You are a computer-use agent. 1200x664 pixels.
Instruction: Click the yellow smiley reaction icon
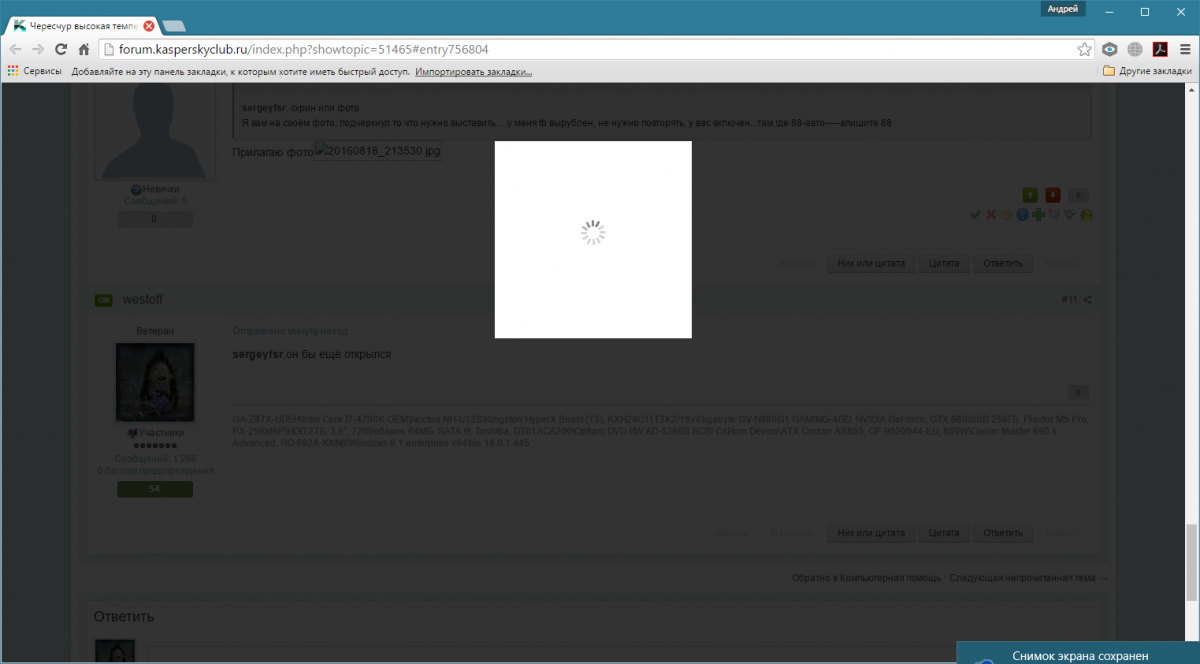1007,214
